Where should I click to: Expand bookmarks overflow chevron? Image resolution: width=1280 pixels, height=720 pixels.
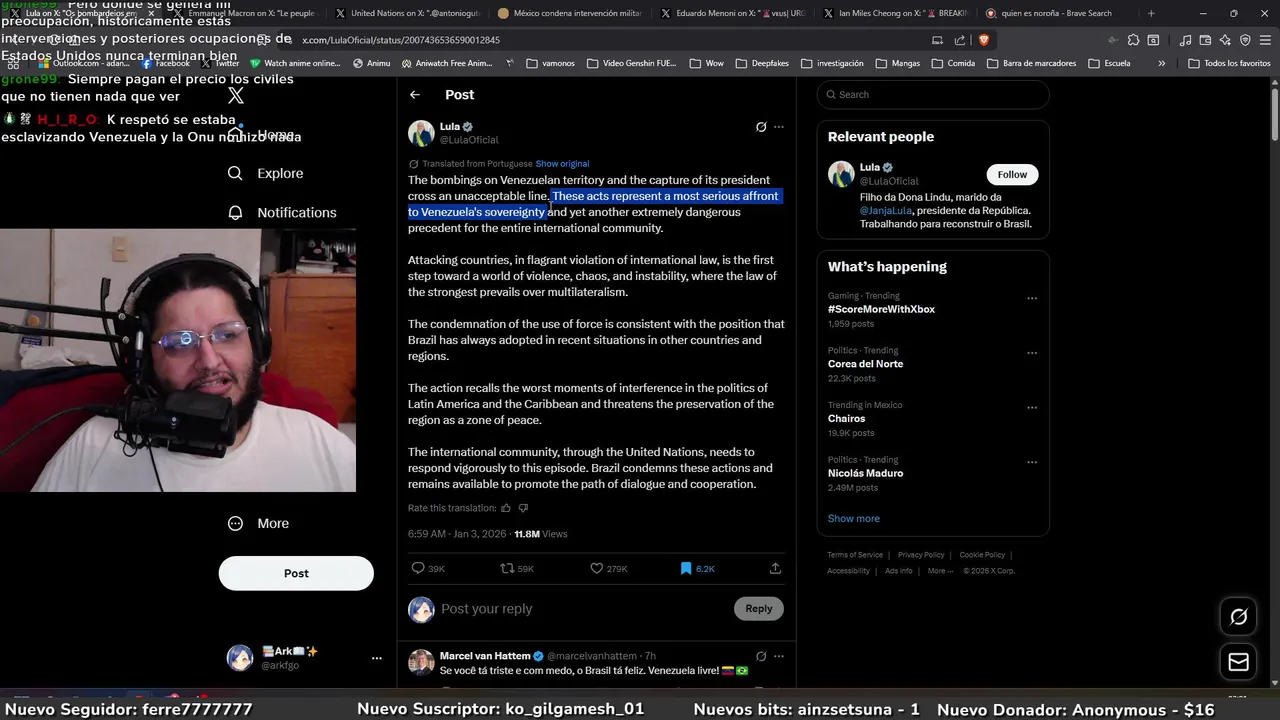pos(1161,63)
